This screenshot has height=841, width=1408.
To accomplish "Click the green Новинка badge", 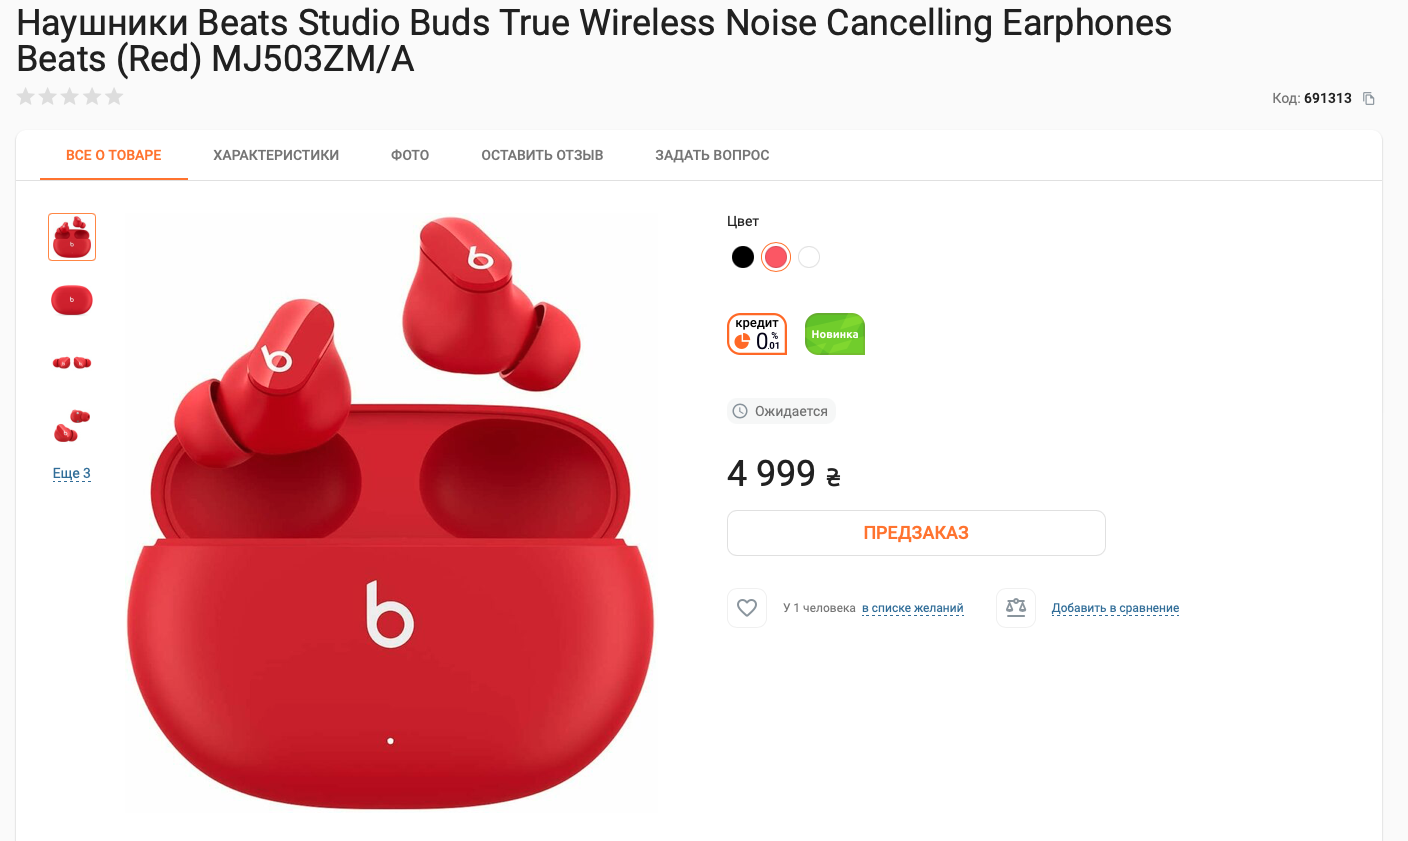I will pos(835,334).
